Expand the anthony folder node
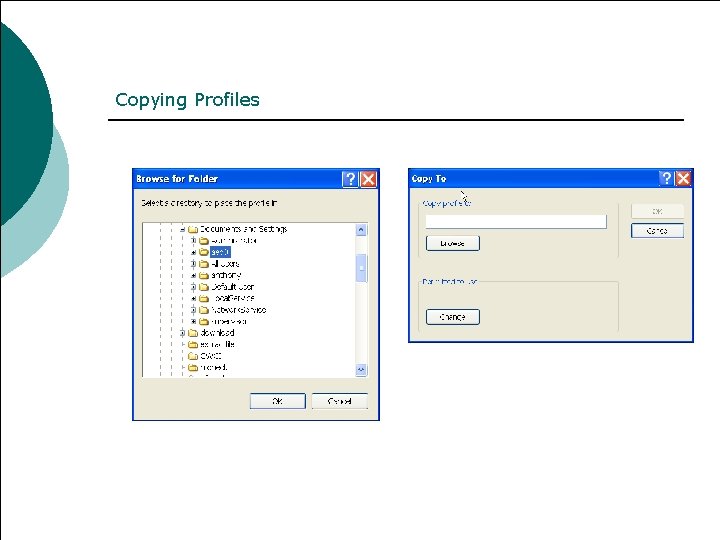This screenshot has height=540, width=720. coord(193,276)
